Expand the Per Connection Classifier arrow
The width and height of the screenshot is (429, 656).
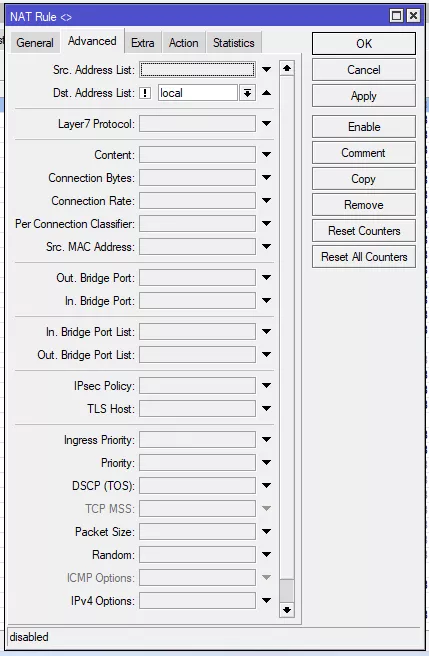266,223
